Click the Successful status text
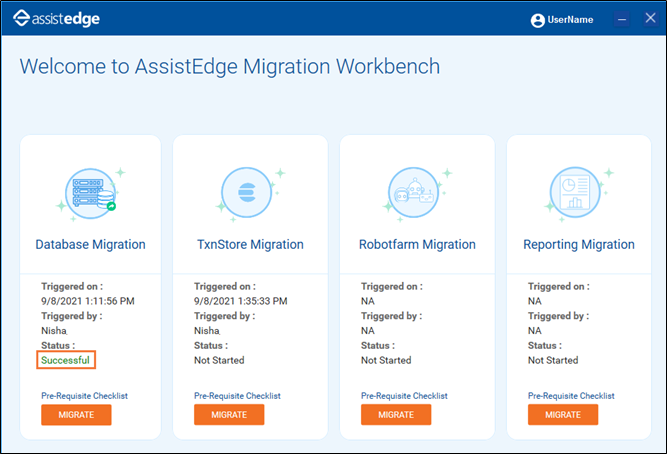This screenshot has width=667, height=454. [x=66, y=360]
